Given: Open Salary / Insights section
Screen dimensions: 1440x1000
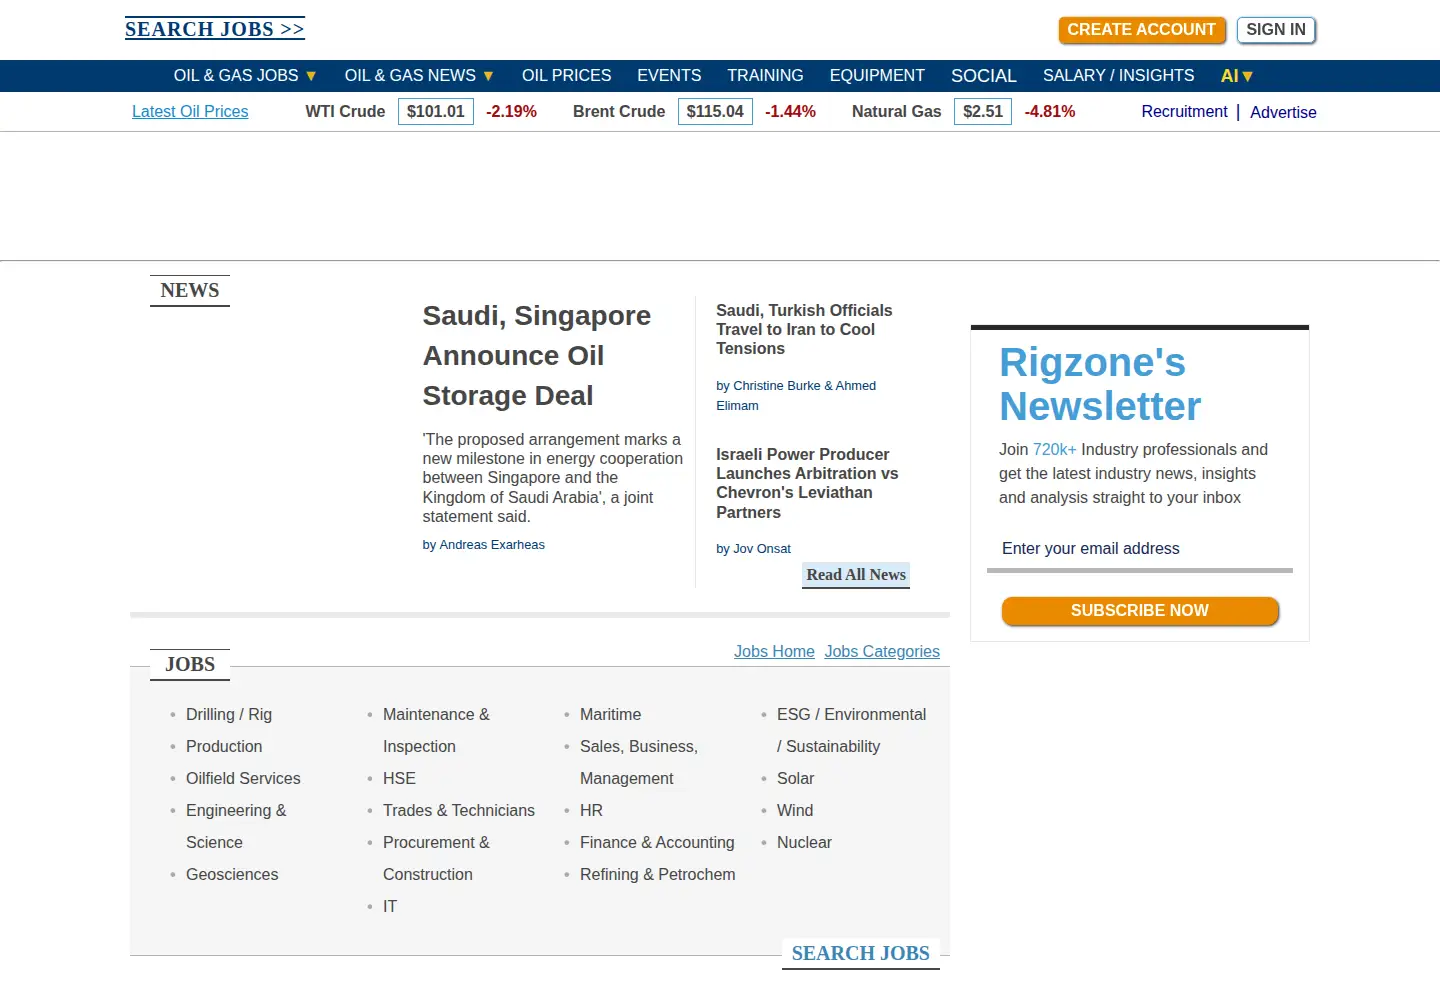Looking at the screenshot, I should (x=1118, y=76).
